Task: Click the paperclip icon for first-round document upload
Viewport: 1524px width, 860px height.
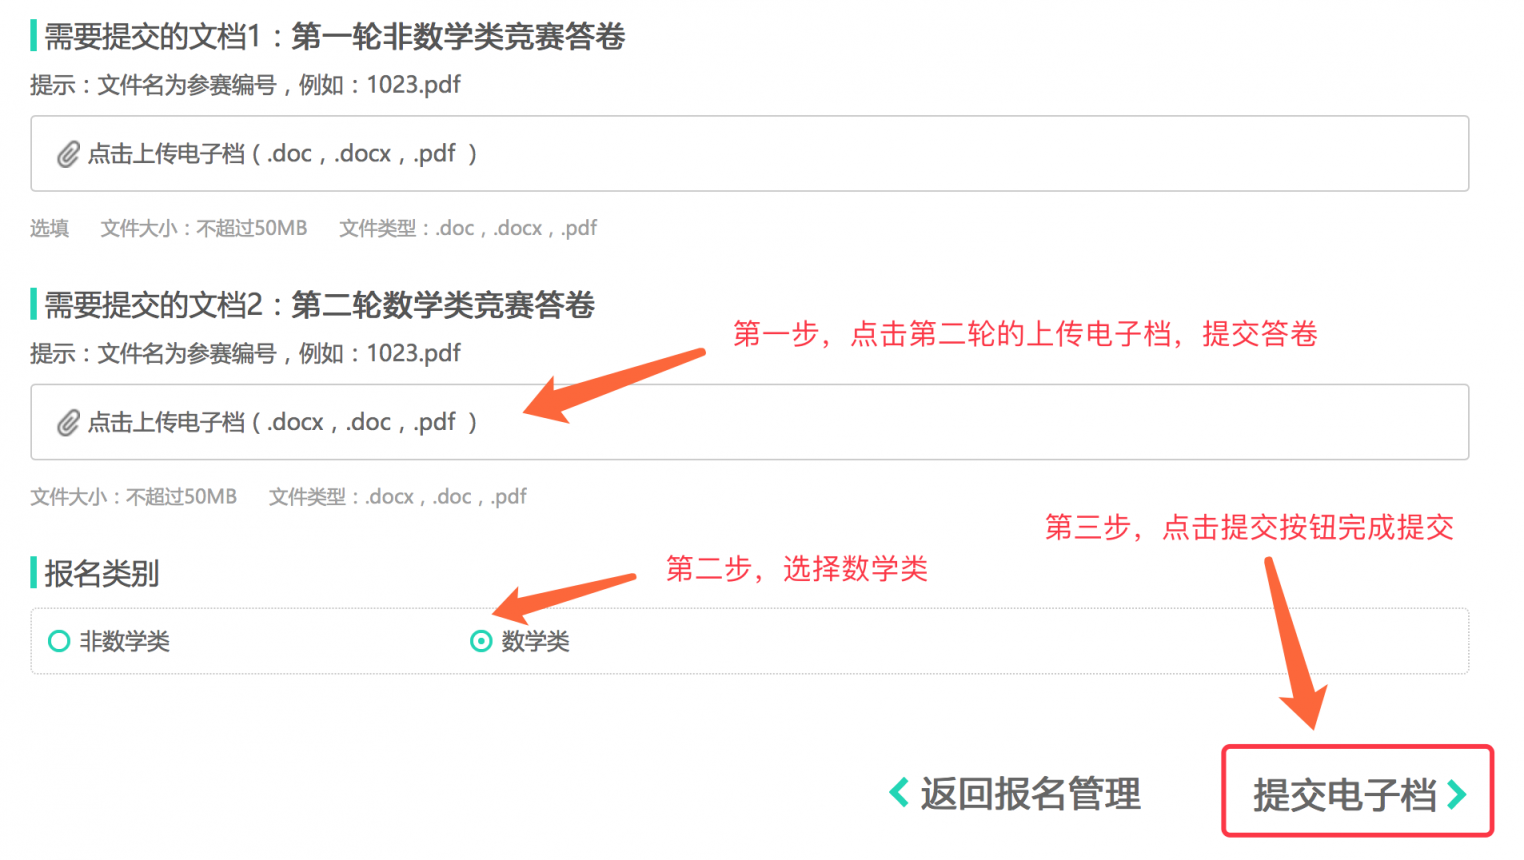Action: [x=68, y=154]
